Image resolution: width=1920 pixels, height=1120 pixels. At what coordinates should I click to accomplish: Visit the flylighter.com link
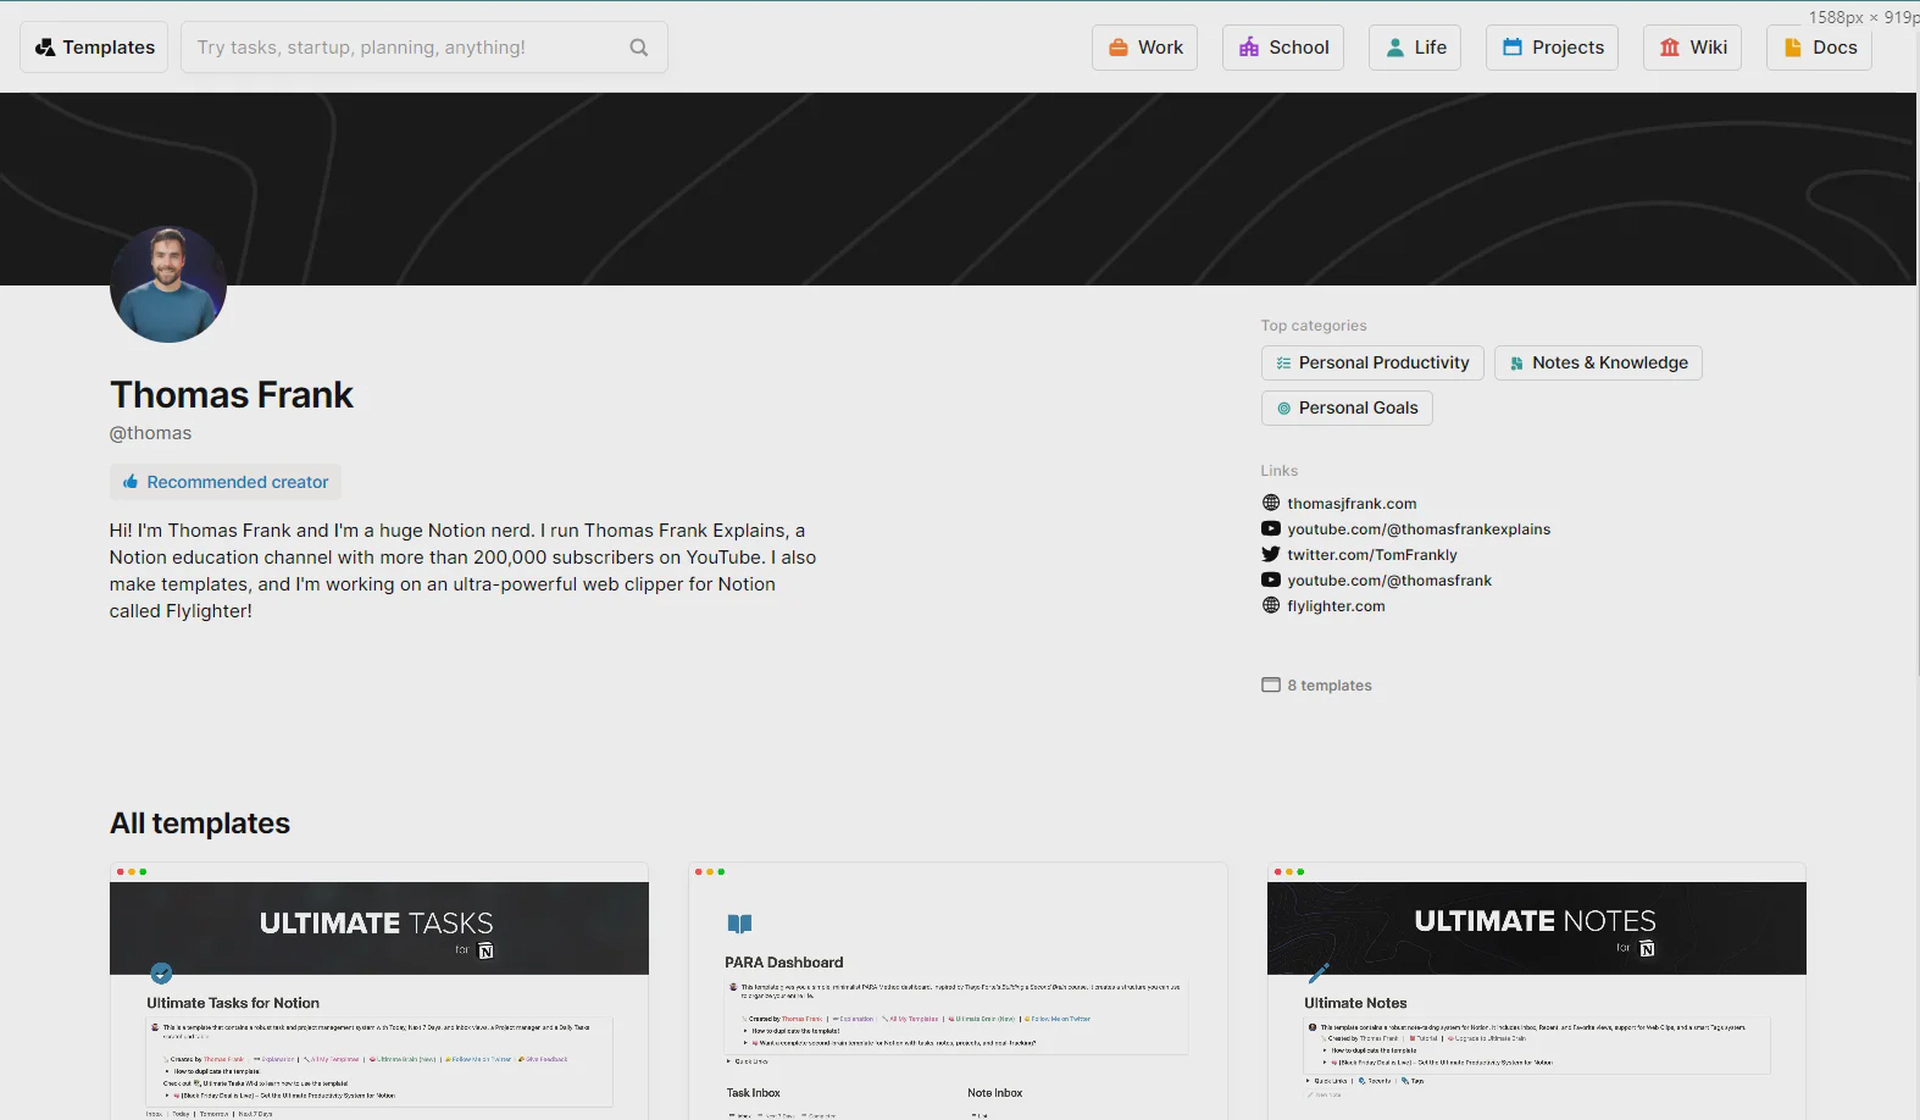click(1336, 606)
